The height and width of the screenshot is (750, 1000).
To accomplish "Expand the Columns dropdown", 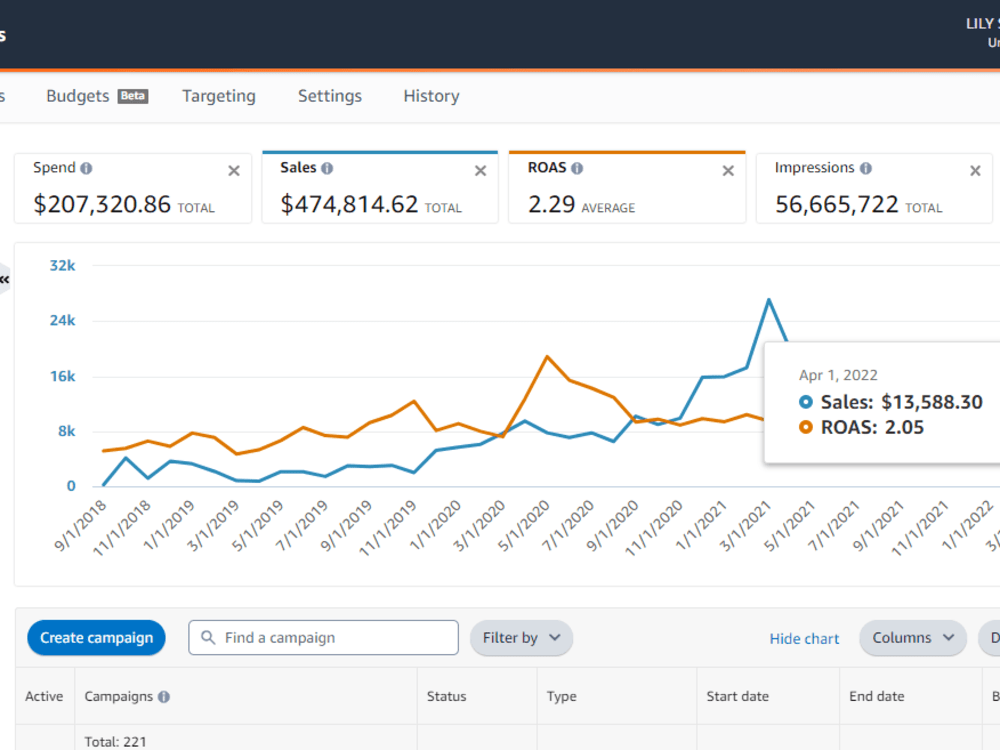I will [x=913, y=638].
